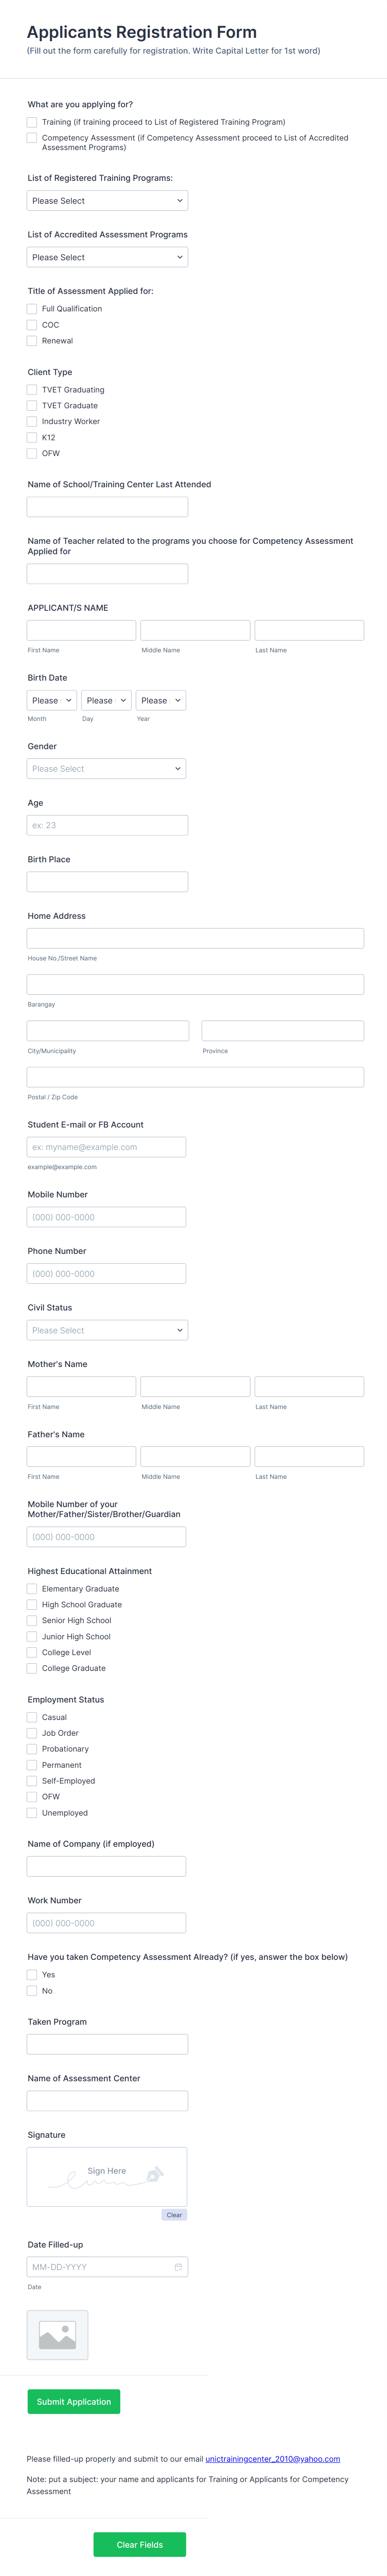Select Full Qualification under Title of Assessment
Screen dimensions: 387x2576
coord(32,309)
